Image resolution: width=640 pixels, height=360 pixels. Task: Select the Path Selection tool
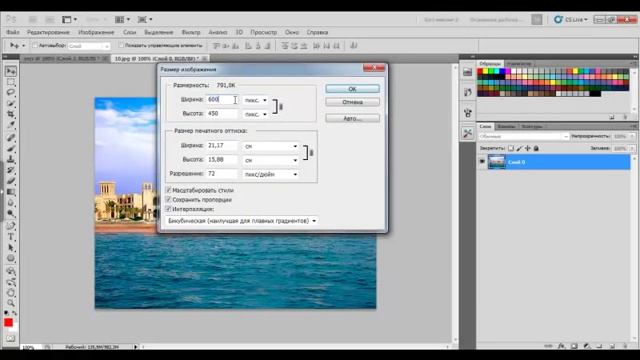11,248
